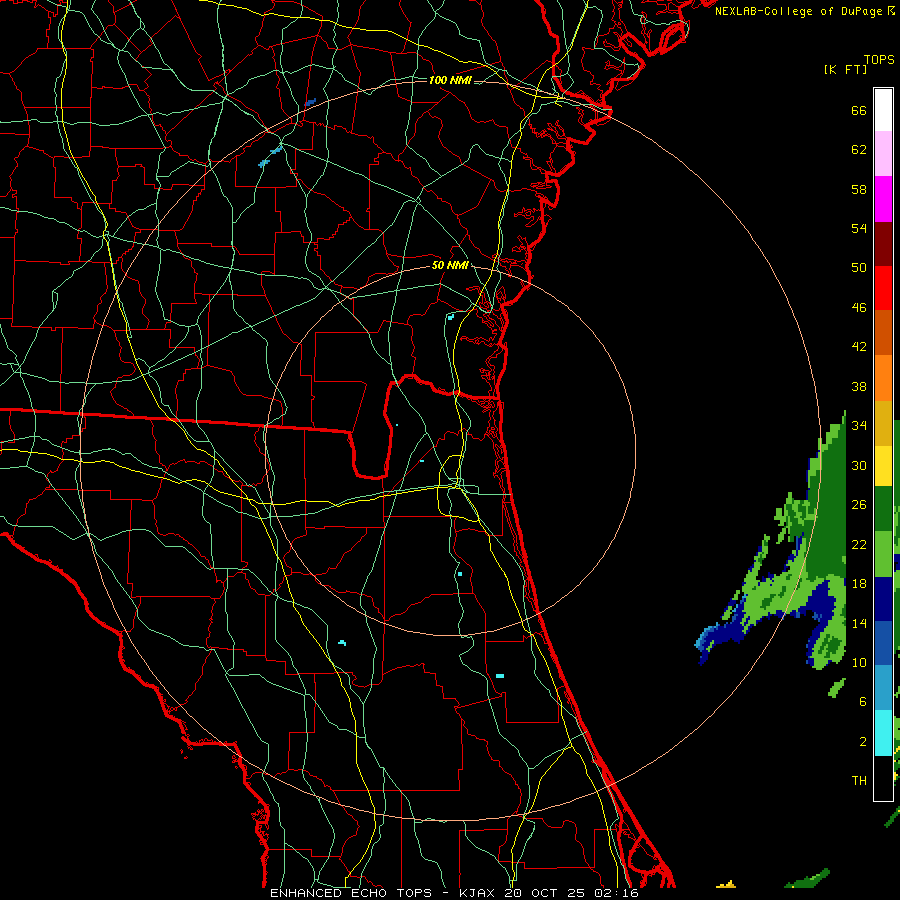Click the legend value 2
Image resolution: width=900 pixels, height=900 pixels.
pos(862,742)
